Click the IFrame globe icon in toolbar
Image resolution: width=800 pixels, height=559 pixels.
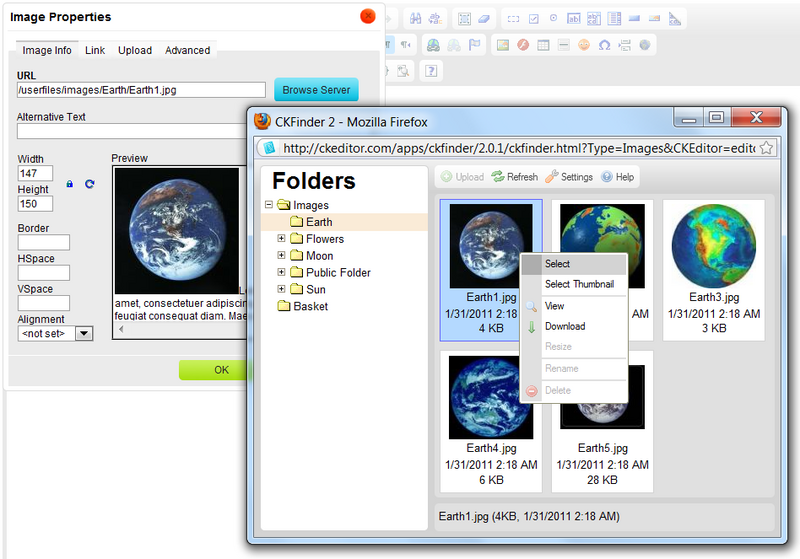point(645,45)
